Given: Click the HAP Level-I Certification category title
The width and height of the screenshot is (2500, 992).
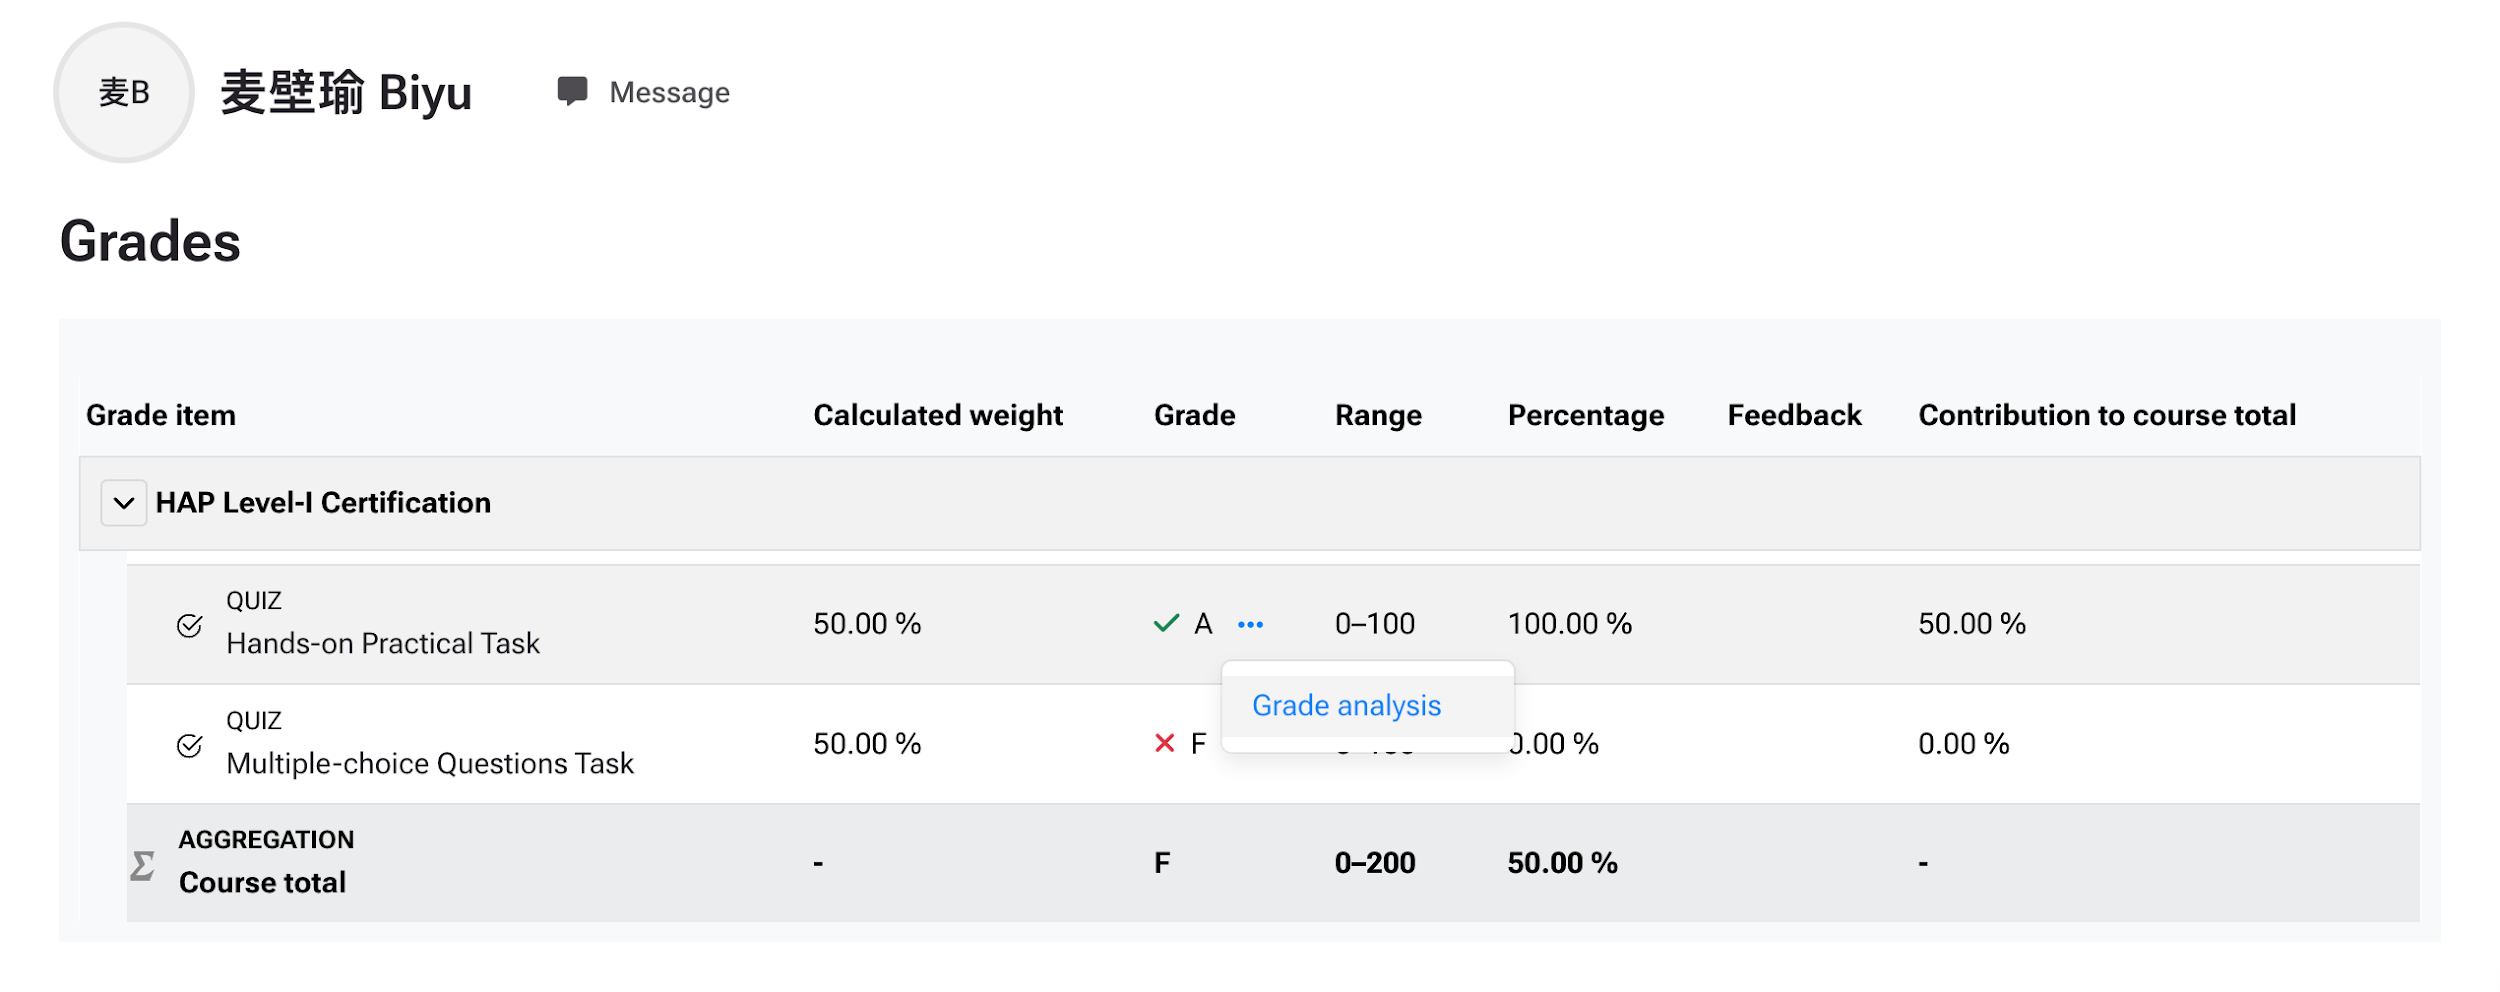Looking at the screenshot, I should pos(323,503).
